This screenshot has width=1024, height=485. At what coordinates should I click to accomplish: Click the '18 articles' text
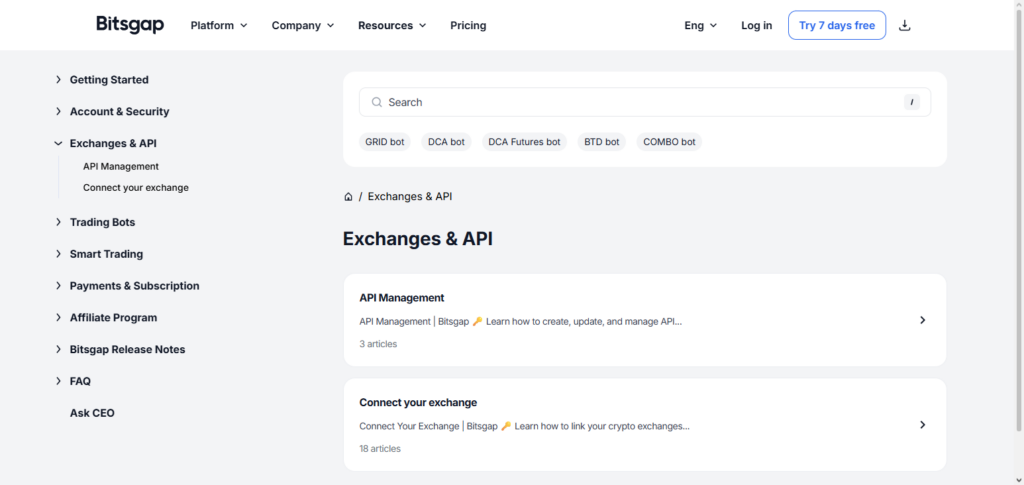(380, 448)
